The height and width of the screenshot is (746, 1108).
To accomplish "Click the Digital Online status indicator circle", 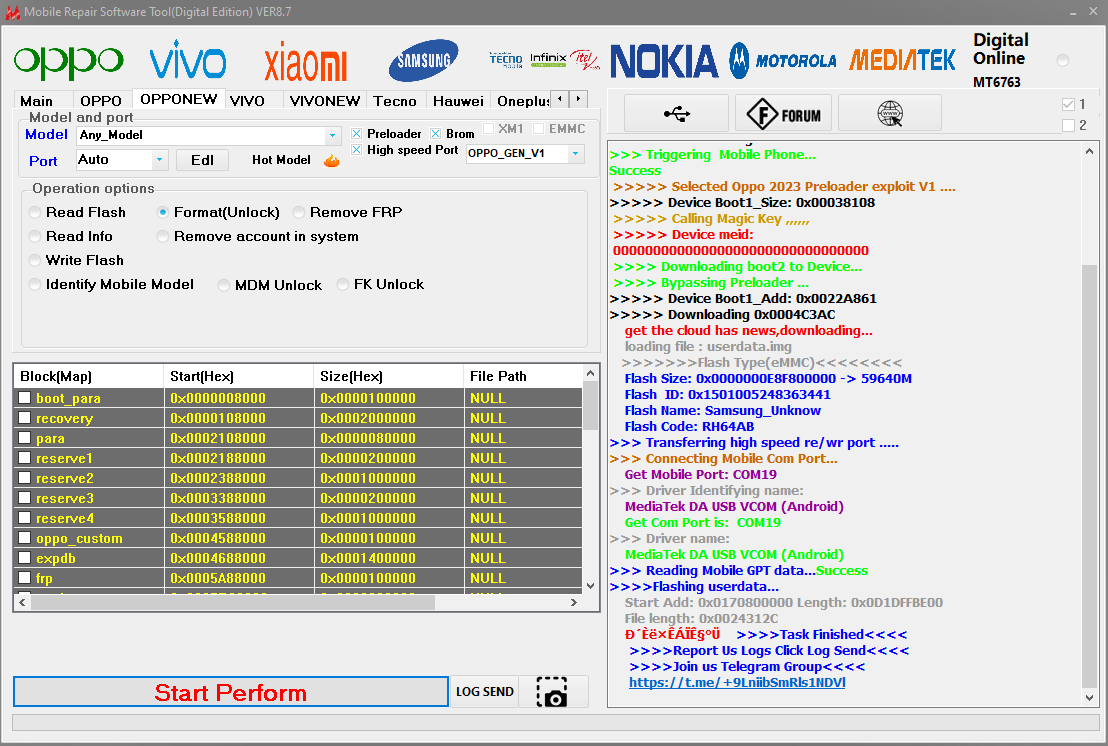I will (1063, 61).
